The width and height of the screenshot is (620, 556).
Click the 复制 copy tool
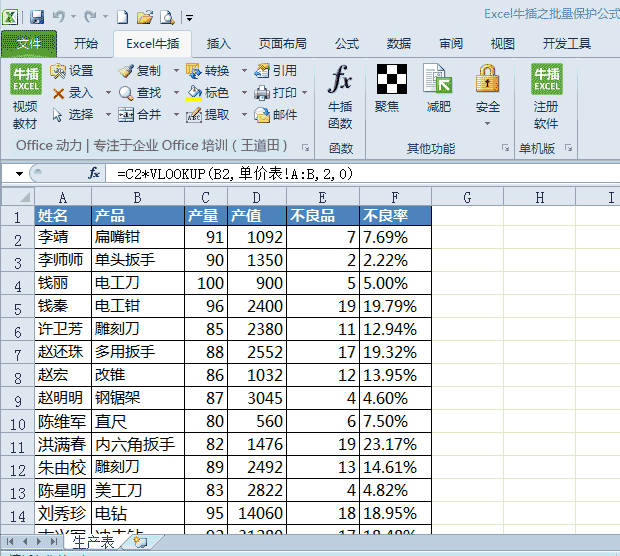[140, 71]
